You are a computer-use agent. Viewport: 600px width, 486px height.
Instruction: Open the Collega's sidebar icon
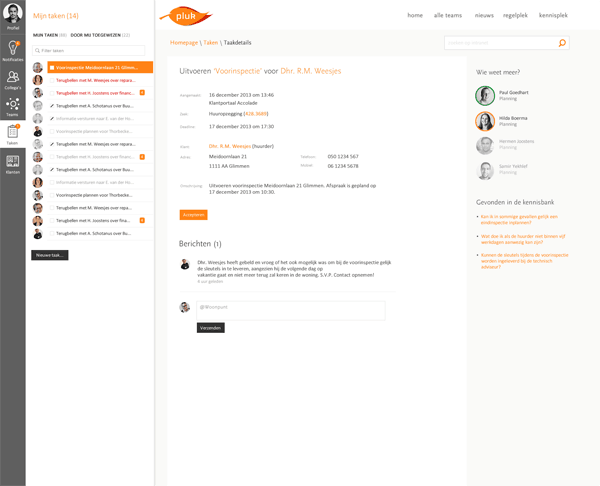(13, 80)
